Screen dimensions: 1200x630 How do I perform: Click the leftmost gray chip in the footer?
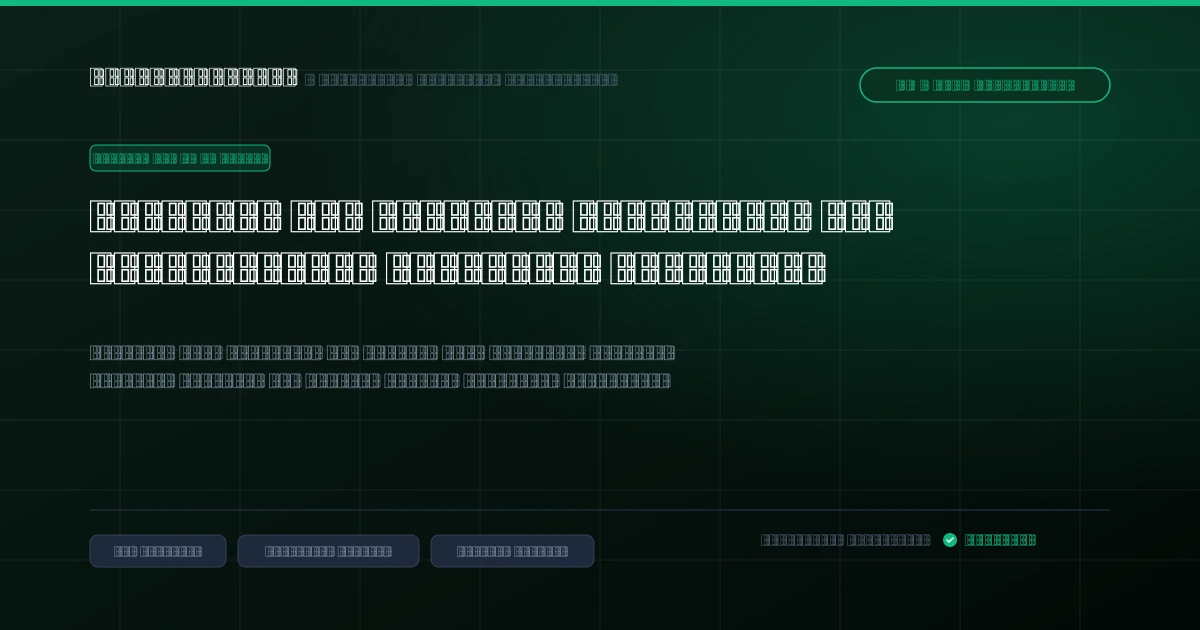coord(158,551)
